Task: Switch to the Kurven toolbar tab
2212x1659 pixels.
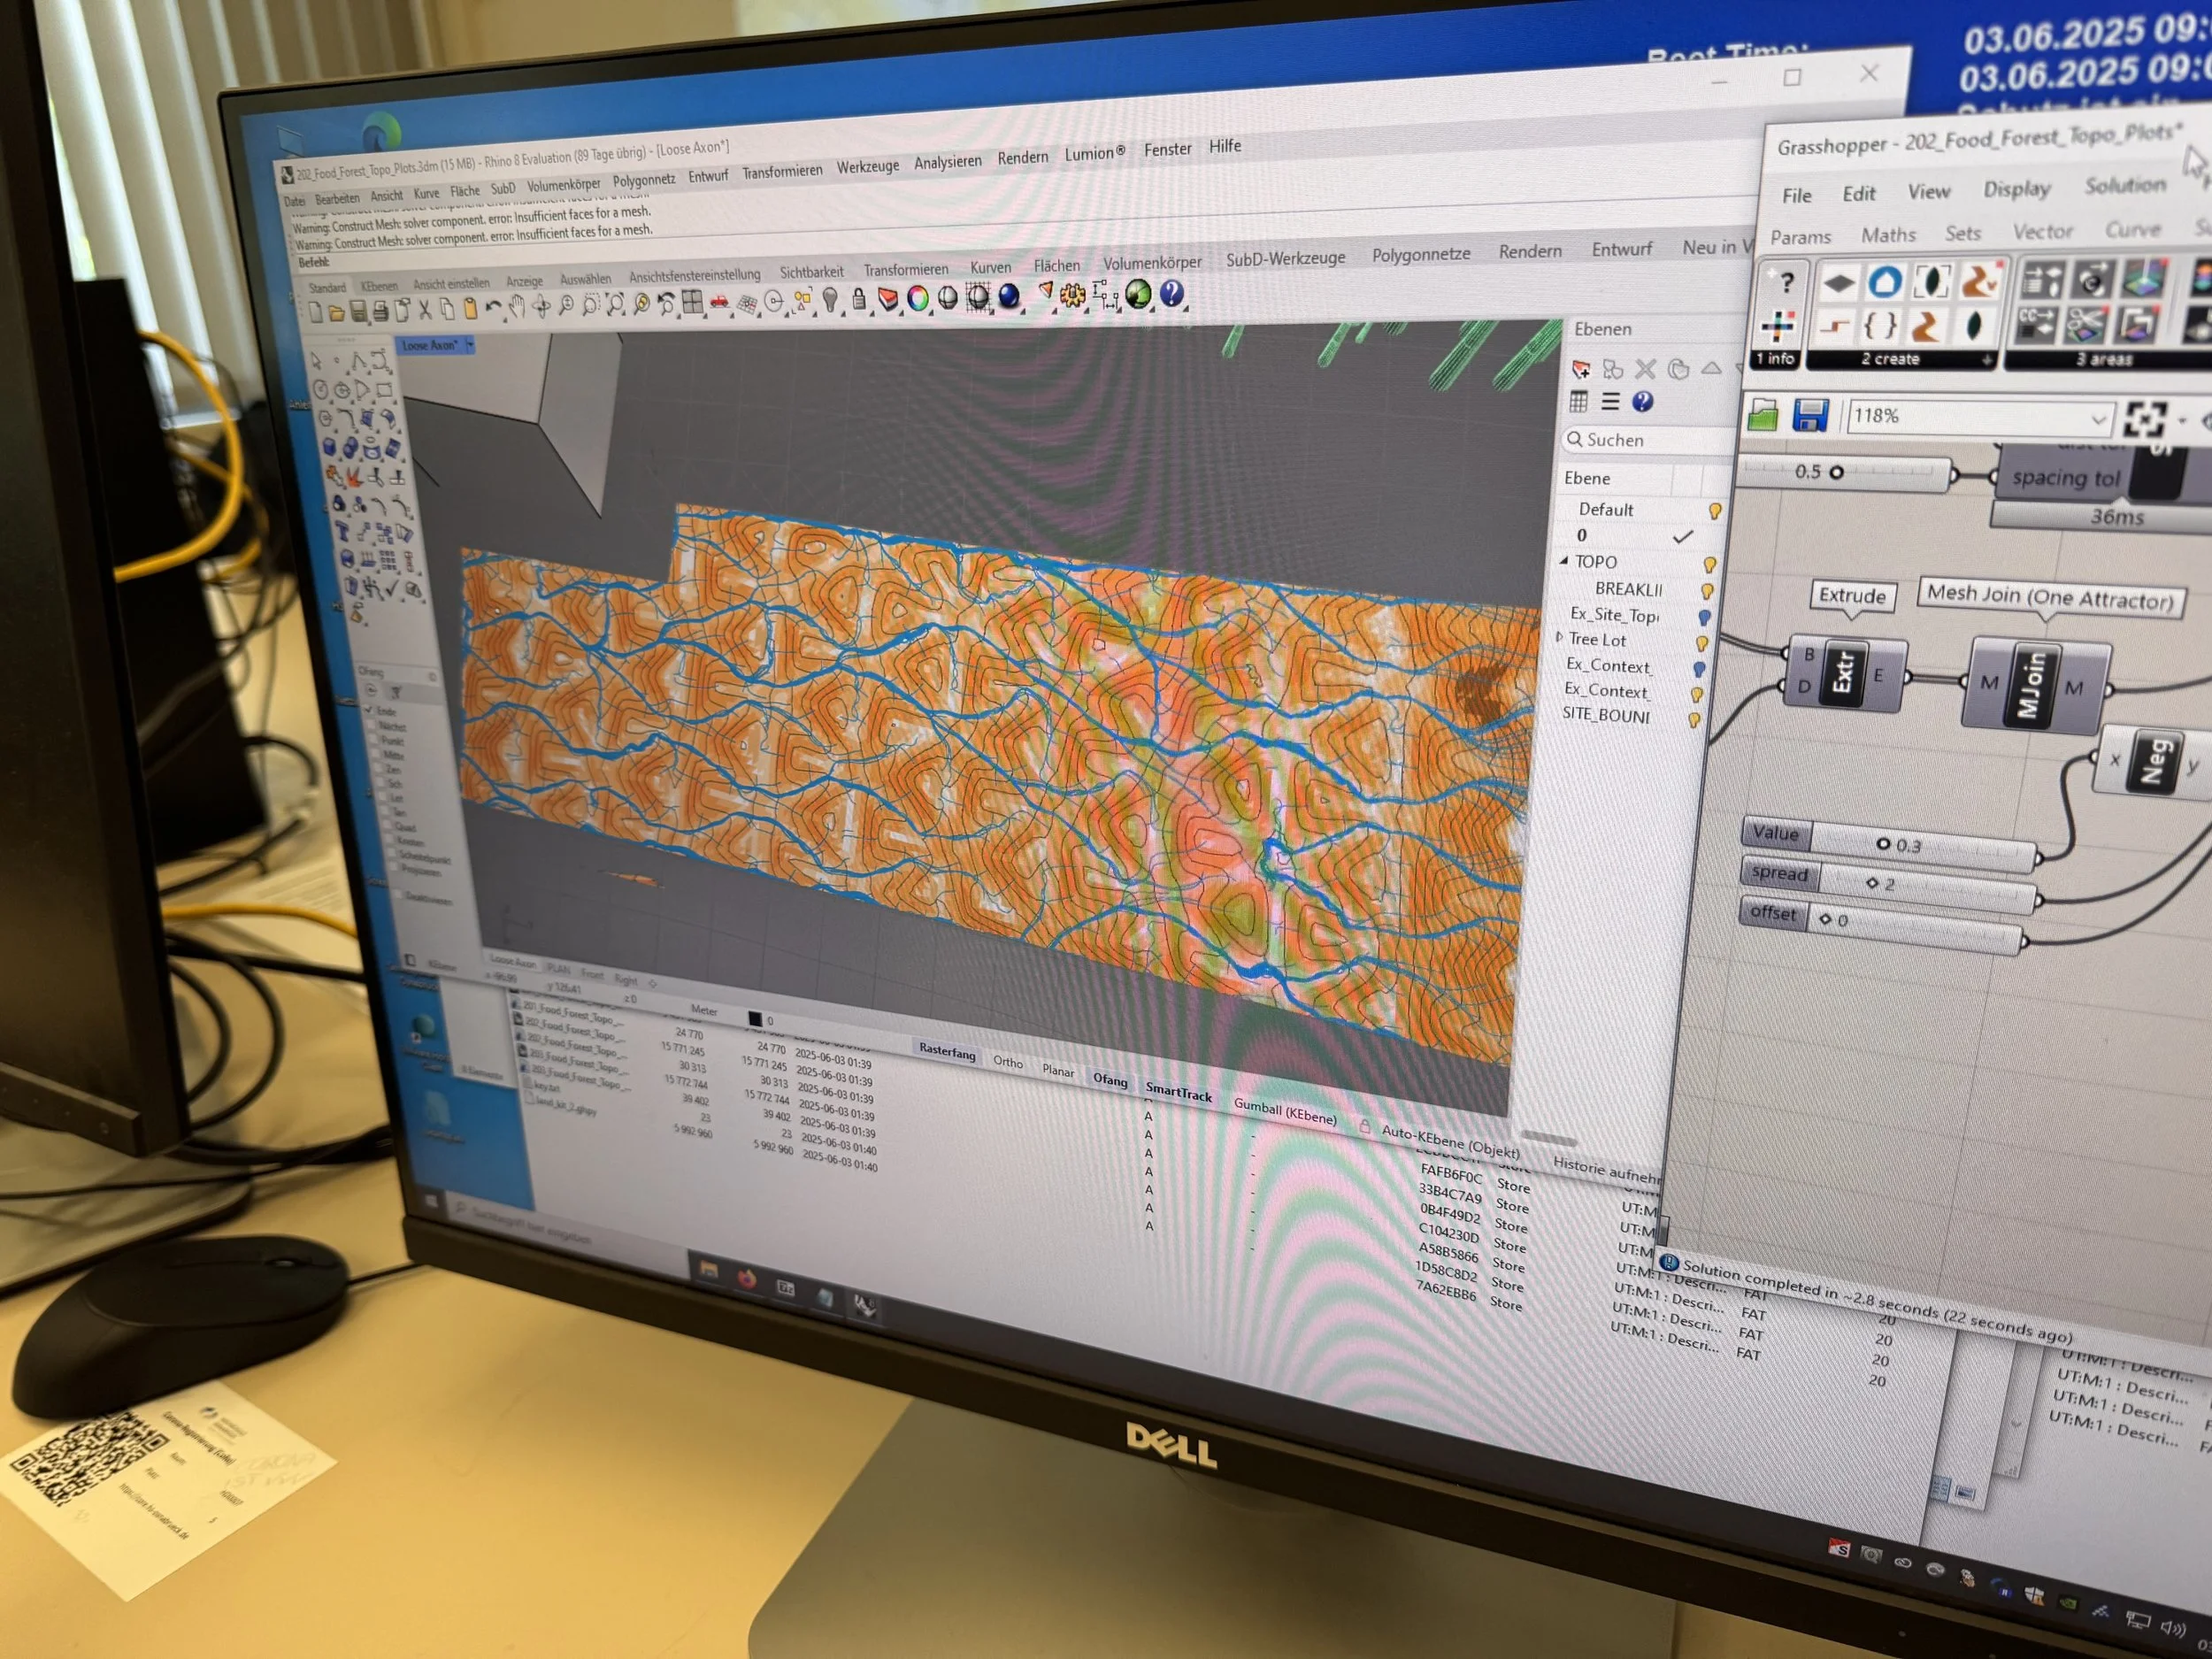Action: point(990,268)
